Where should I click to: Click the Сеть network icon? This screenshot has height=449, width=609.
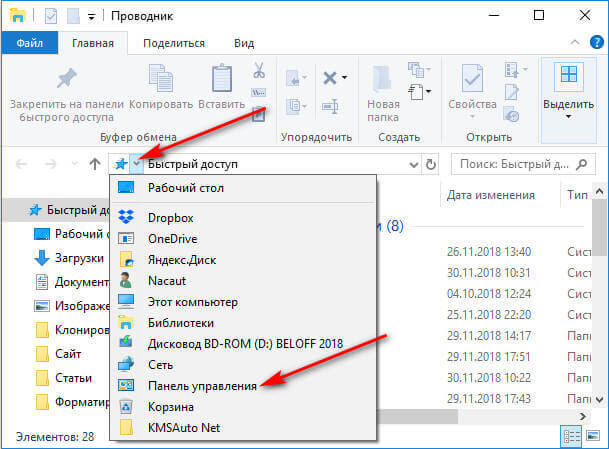(126, 364)
